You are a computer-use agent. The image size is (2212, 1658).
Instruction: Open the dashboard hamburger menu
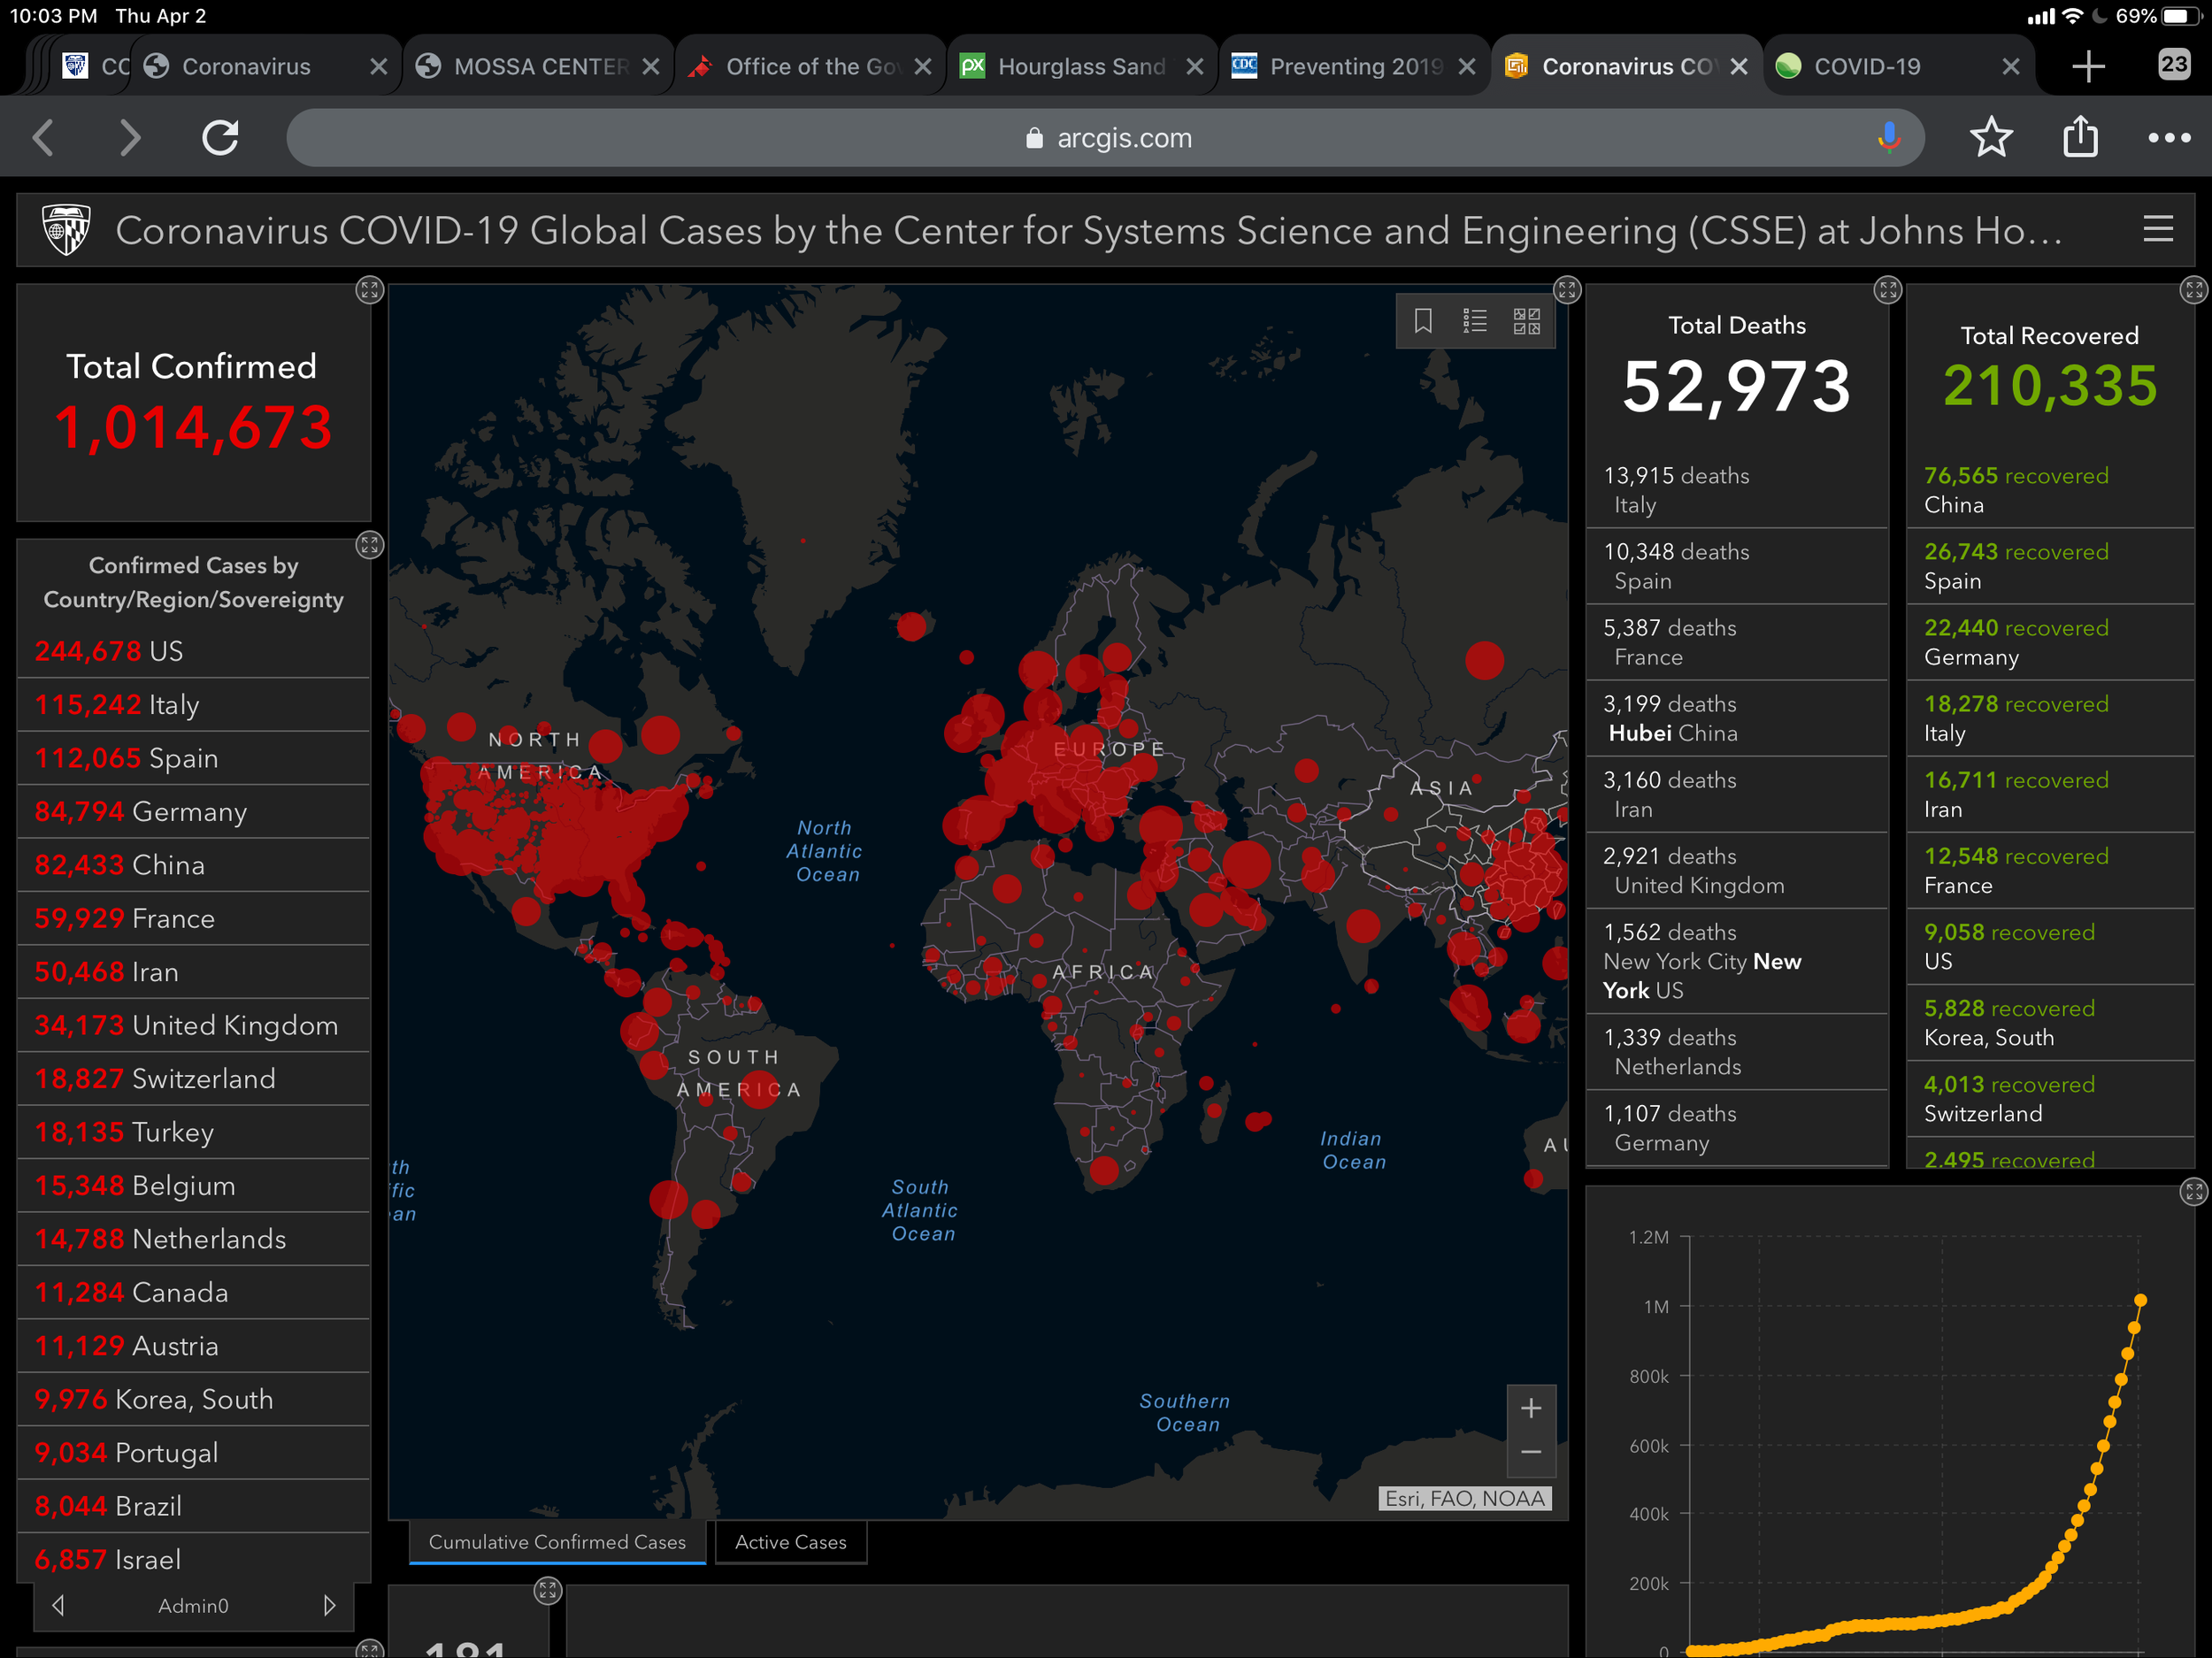(2158, 229)
